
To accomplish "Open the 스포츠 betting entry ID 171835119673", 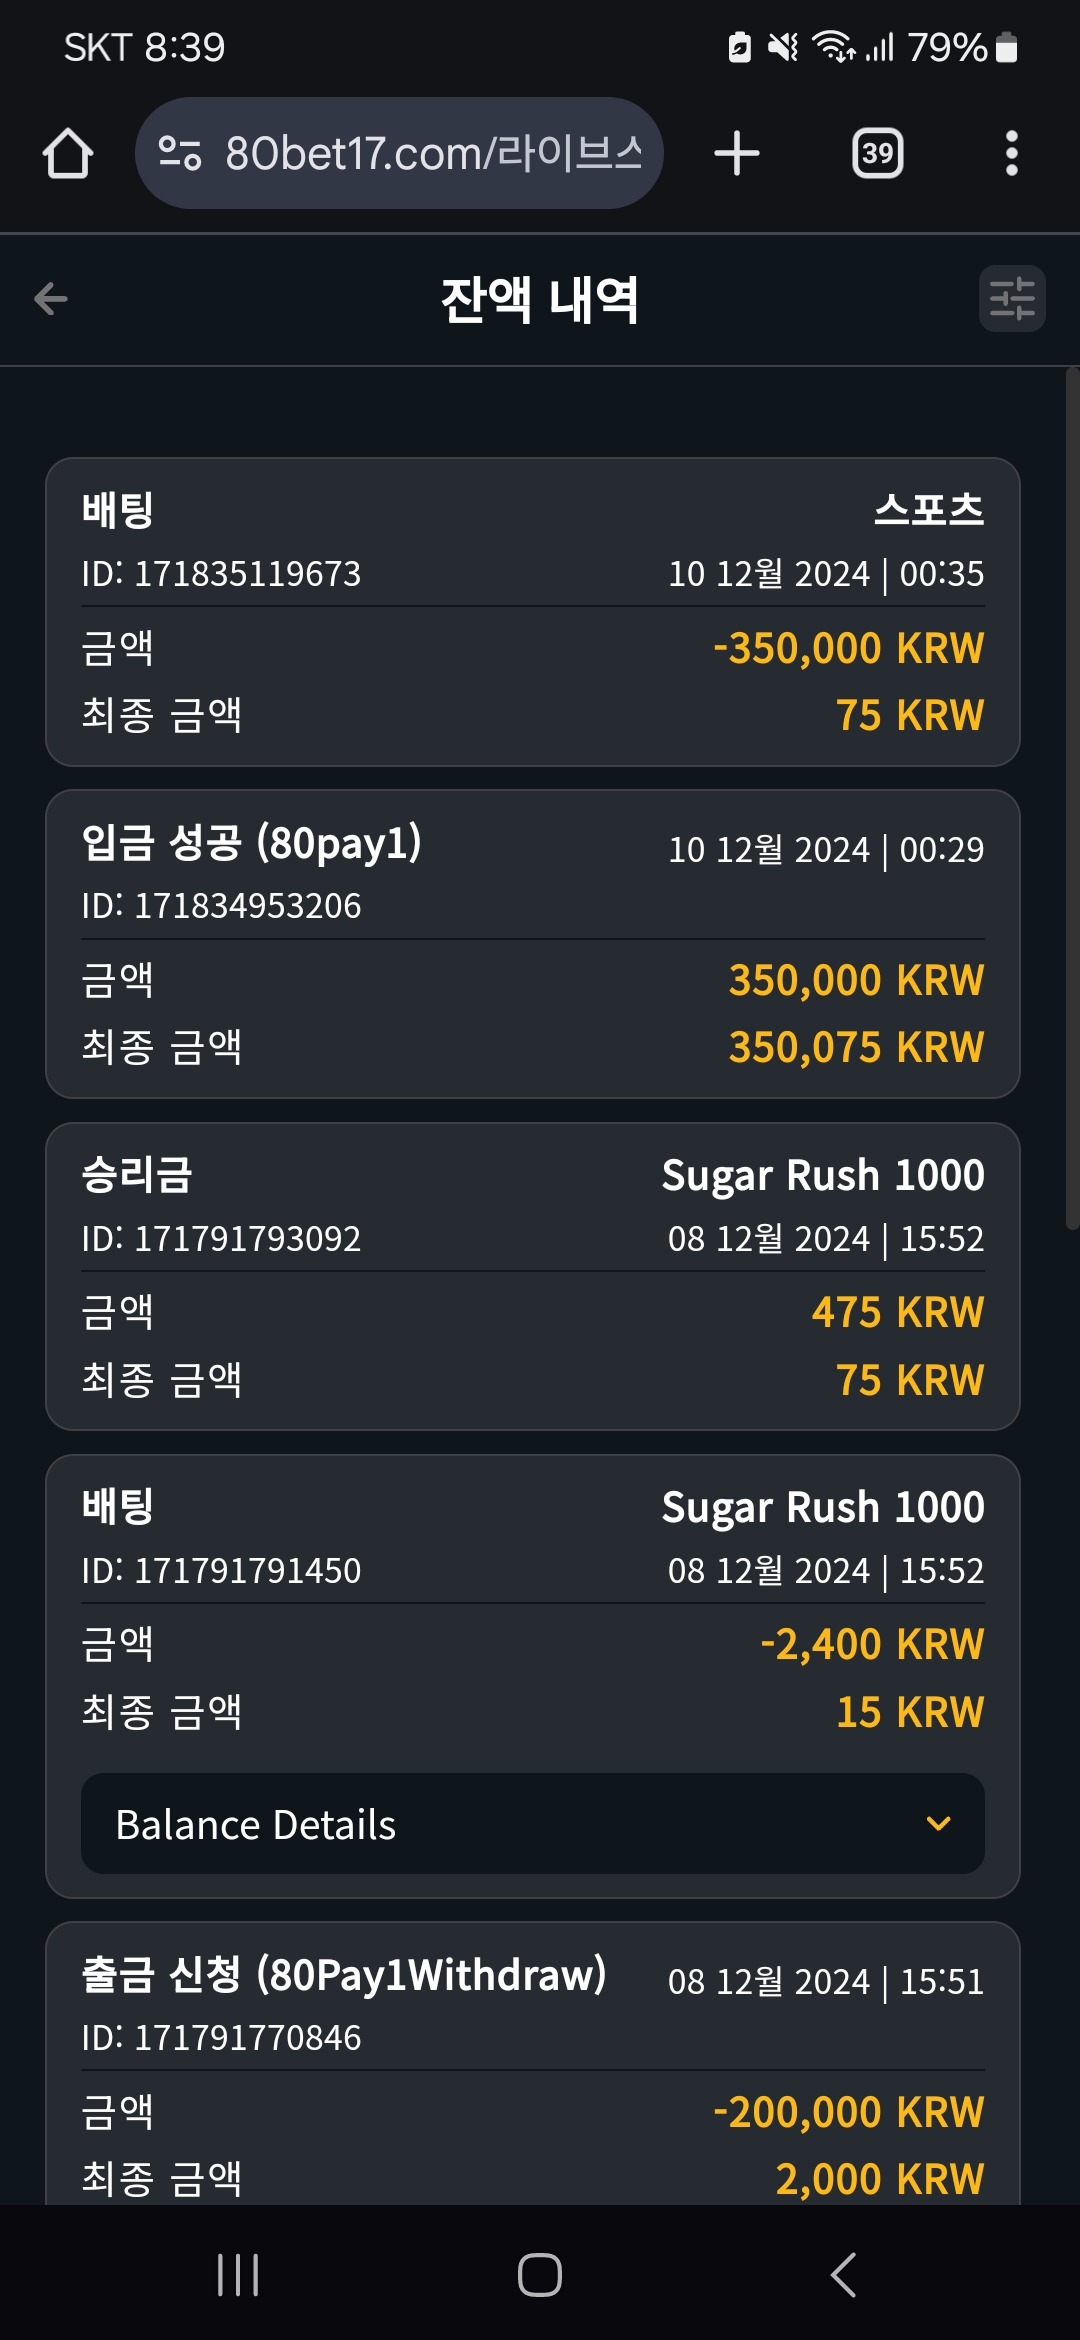I will (x=533, y=612).
